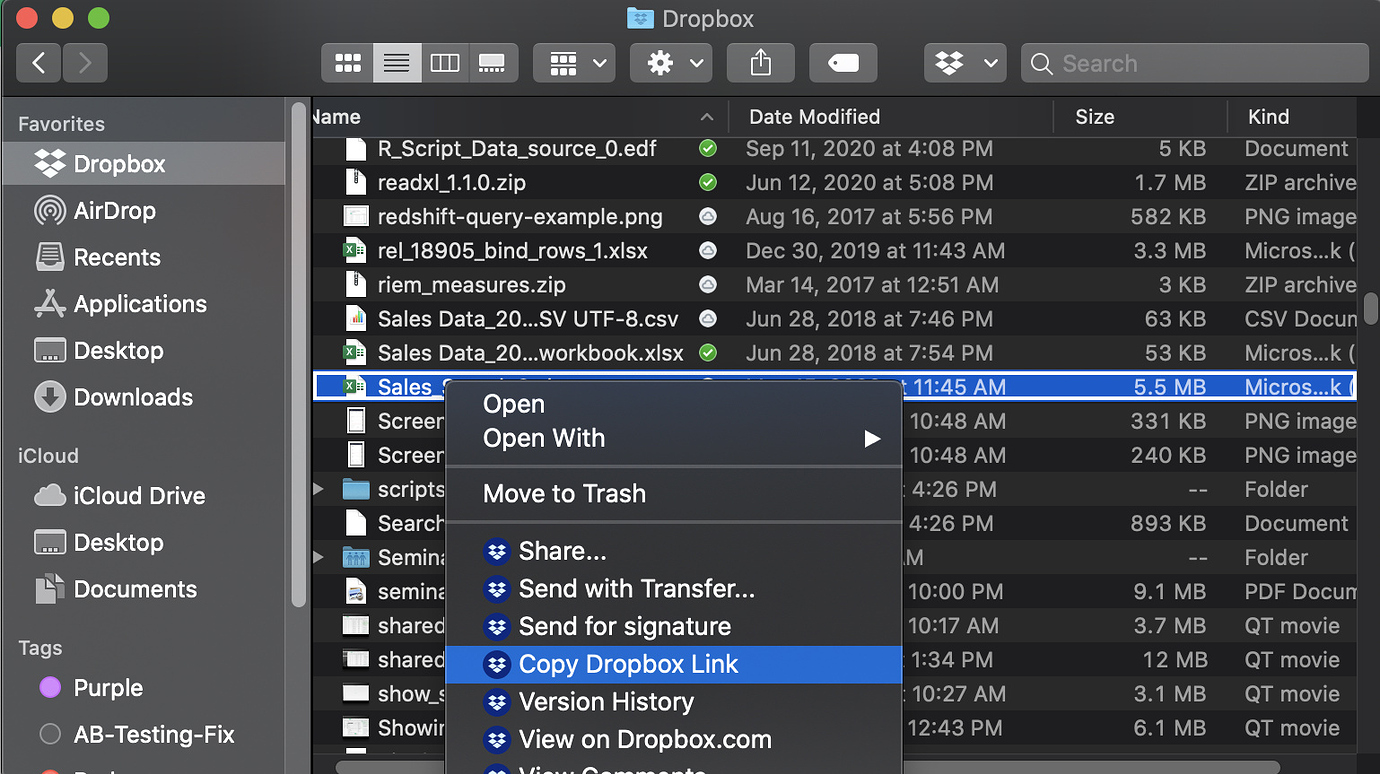Screen dimensions: 1380x774
Task: Open AirDrop from the sidebar
Action: click(143, 211)
